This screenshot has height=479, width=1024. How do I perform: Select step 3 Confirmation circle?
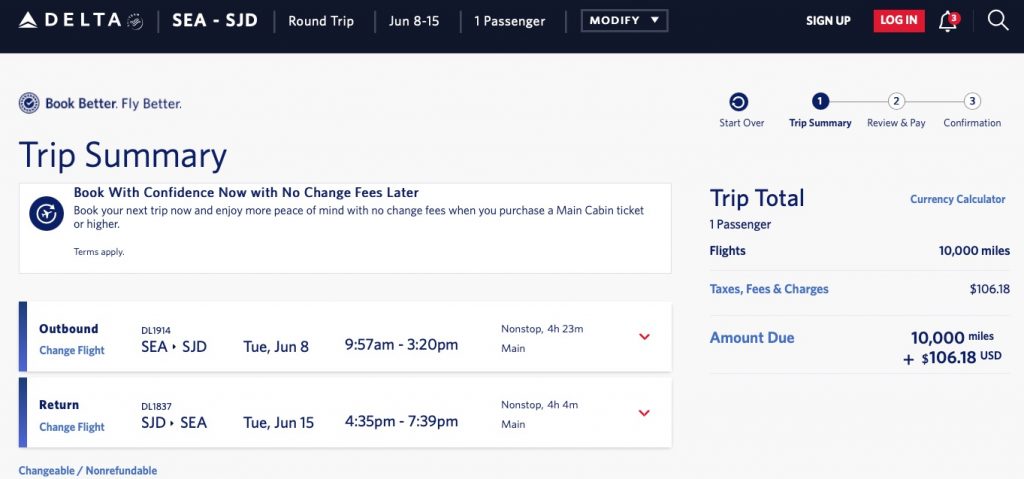click(x=972, y=101)
